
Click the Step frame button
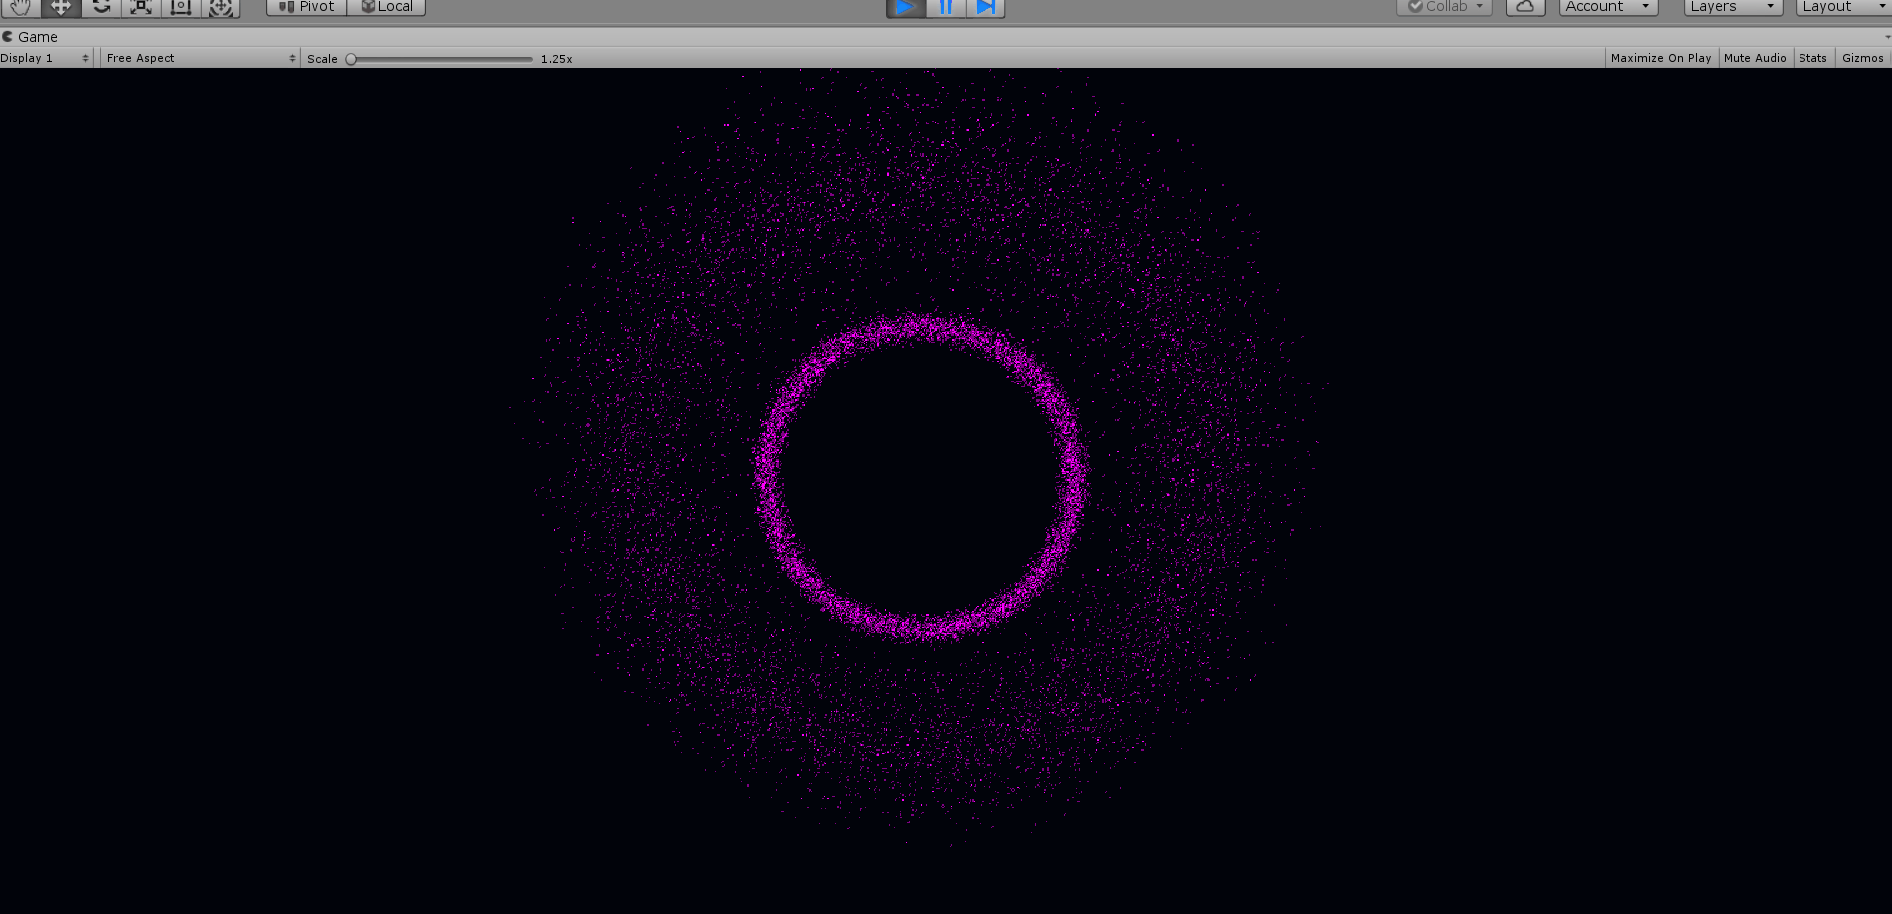tap(985, 8)
